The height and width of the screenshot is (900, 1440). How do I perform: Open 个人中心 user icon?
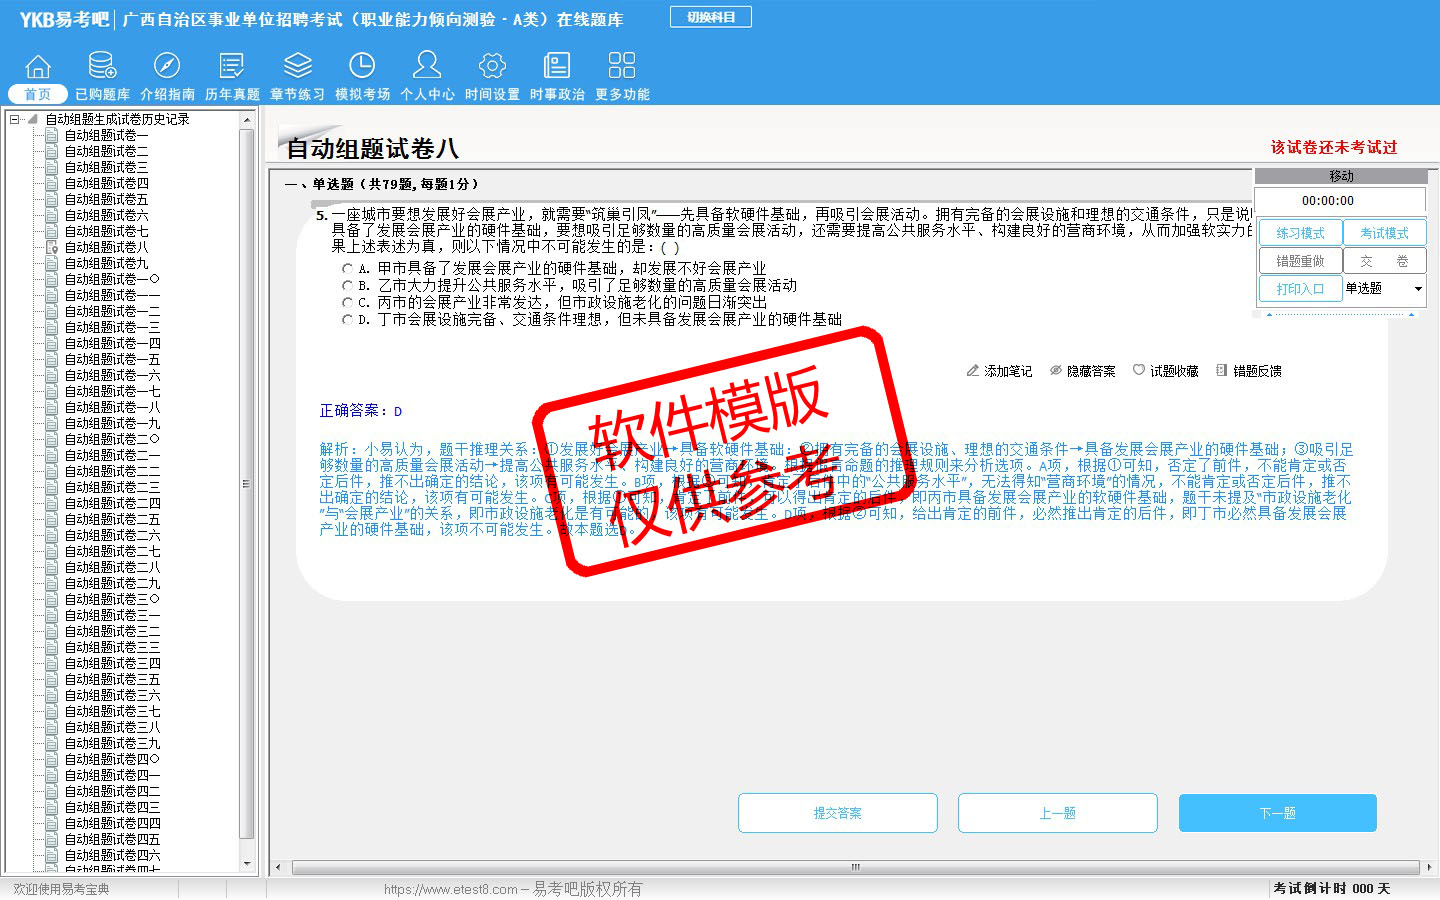click(x=427, y=67)
